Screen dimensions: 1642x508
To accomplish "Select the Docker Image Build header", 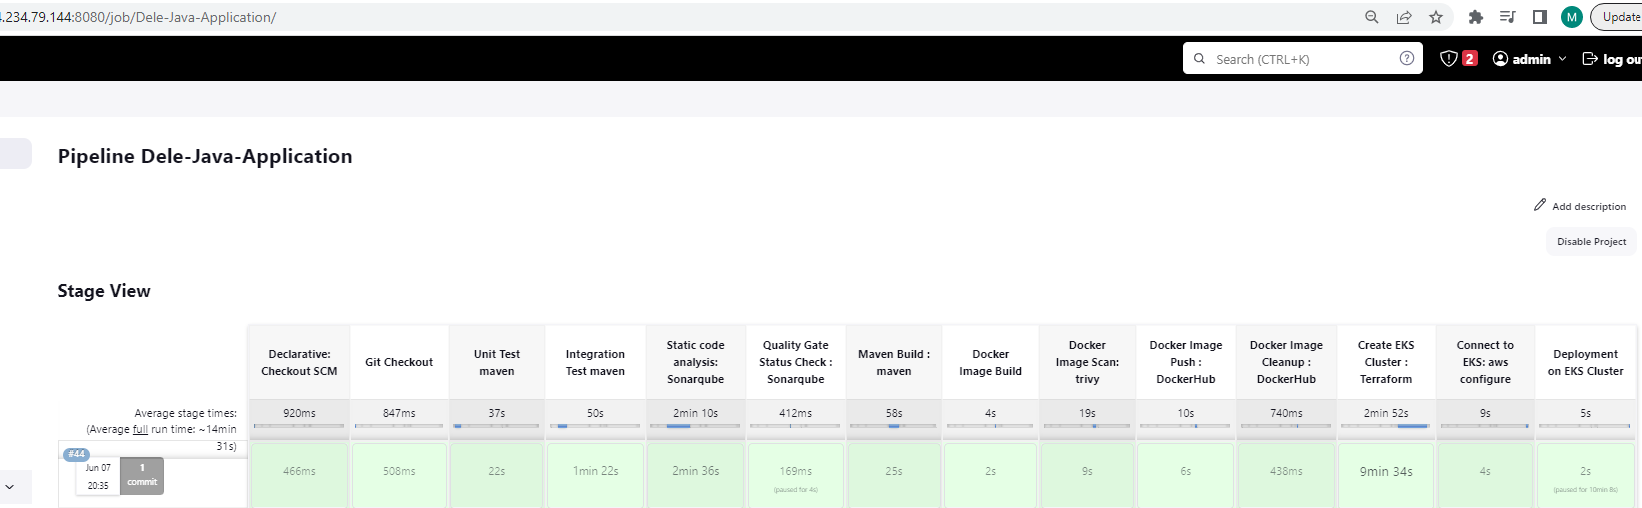I will point(990,362).
